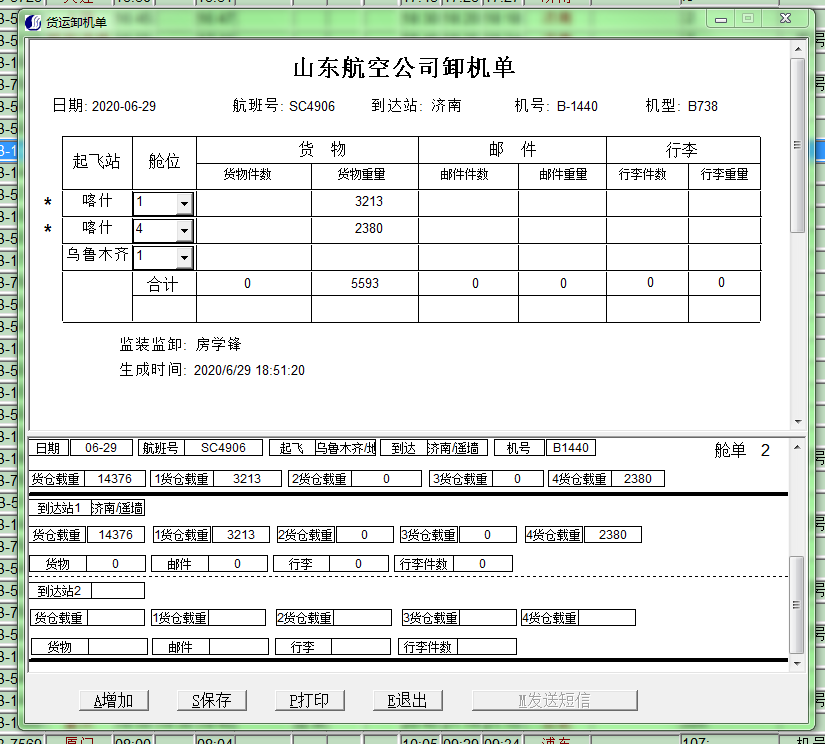Image resolution: width=825 pixels, height=744 pixels.
Task: Click the 行李 field under 到达站1
Action: coord(359,564)
